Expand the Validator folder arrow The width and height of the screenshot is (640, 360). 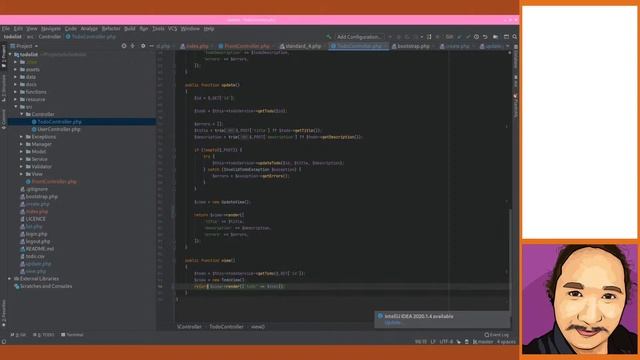click(x=22, y=167)
